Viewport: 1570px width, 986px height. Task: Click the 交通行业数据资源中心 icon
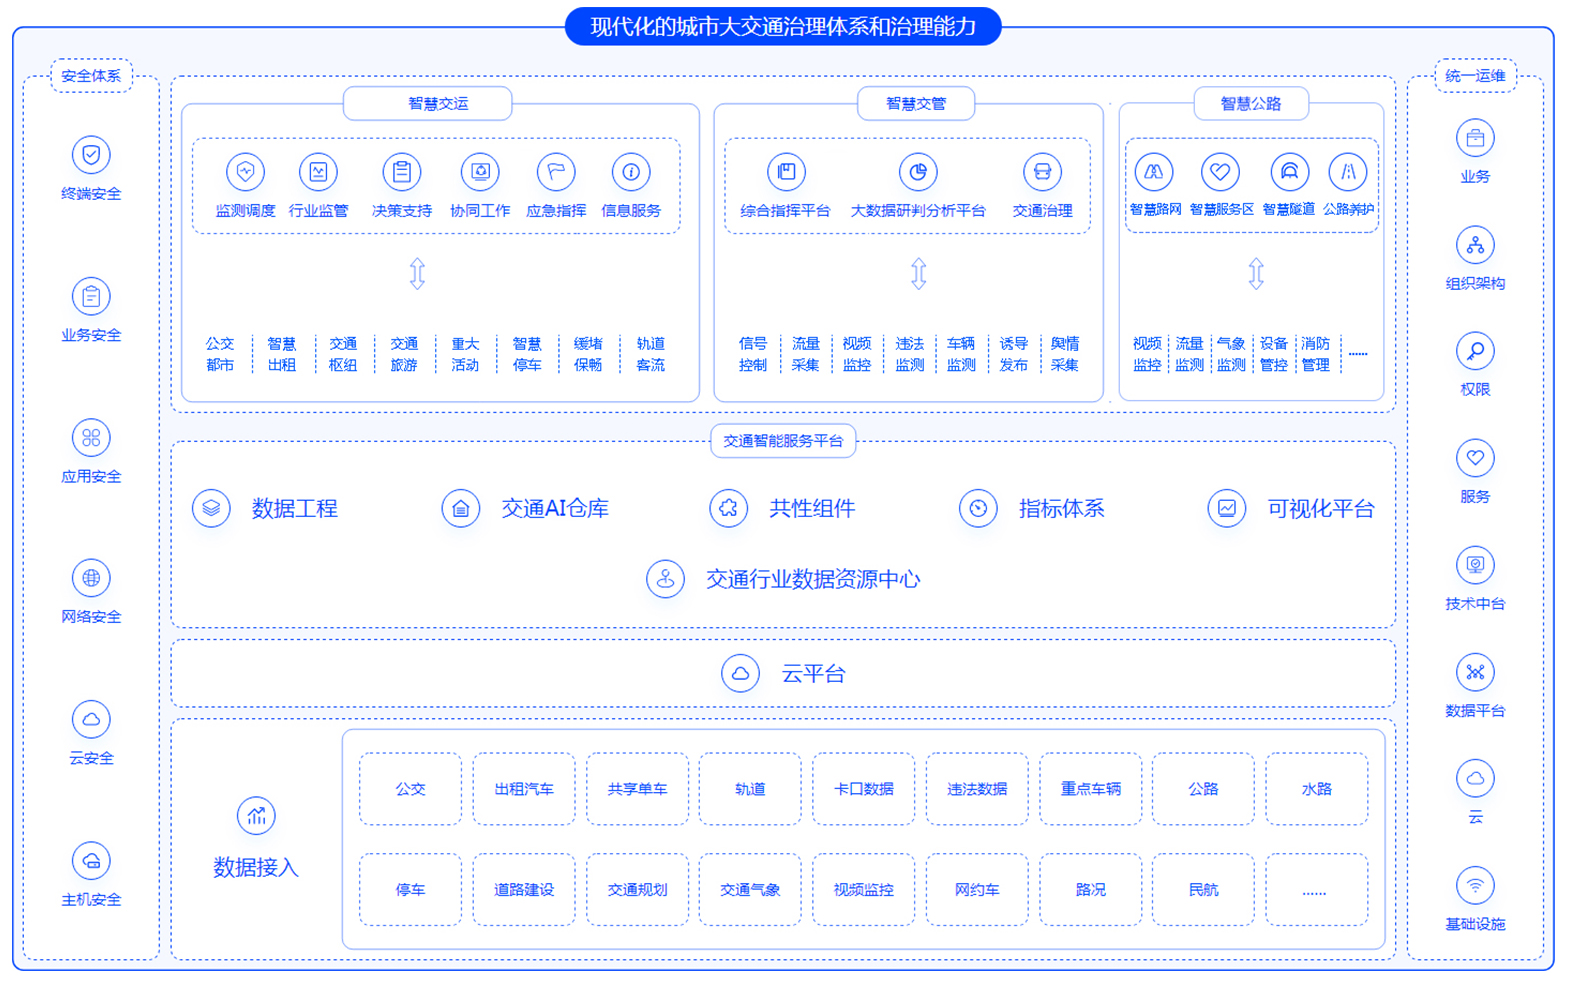tap(665, 579)
